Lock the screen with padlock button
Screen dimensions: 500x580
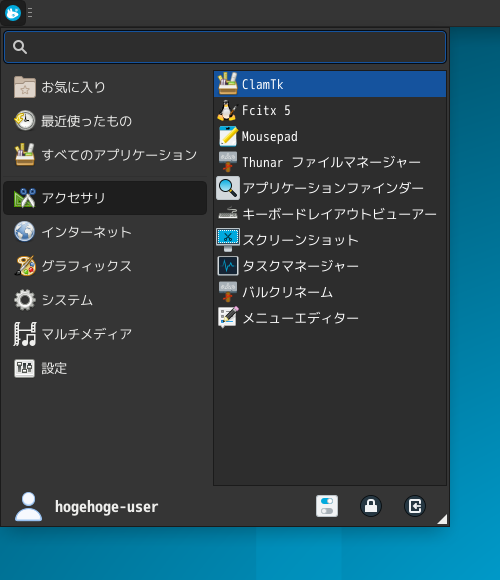(x=371, y=506)
